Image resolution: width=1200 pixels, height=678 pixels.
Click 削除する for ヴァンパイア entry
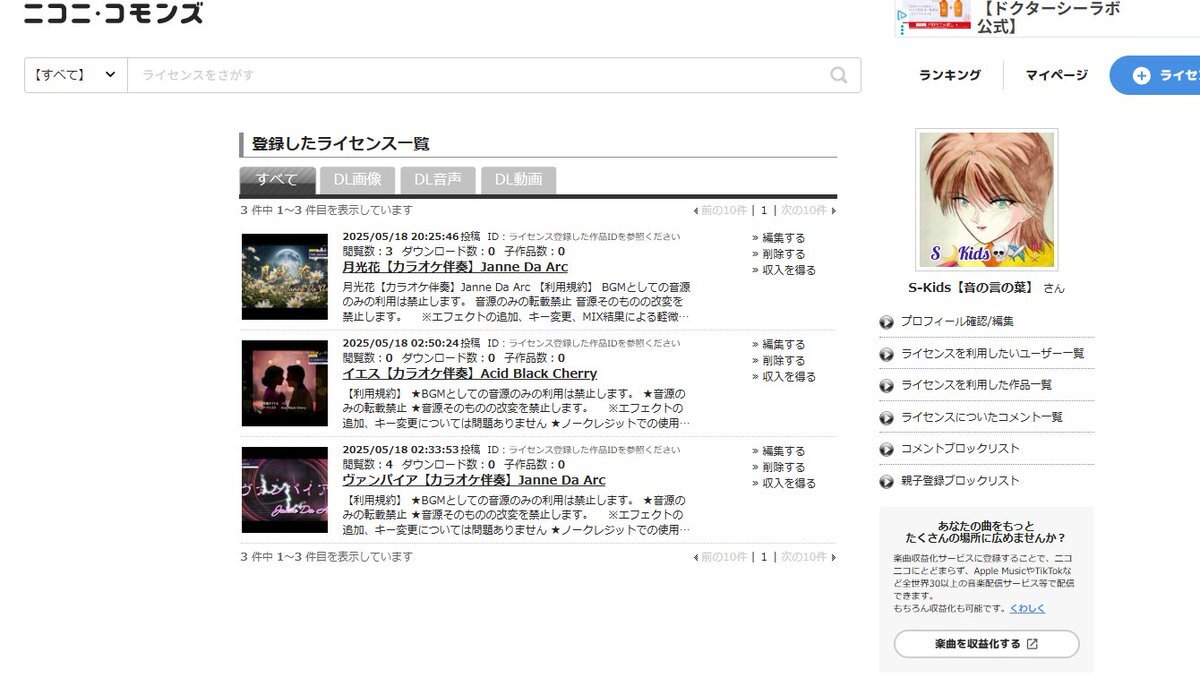coord(784,467)
